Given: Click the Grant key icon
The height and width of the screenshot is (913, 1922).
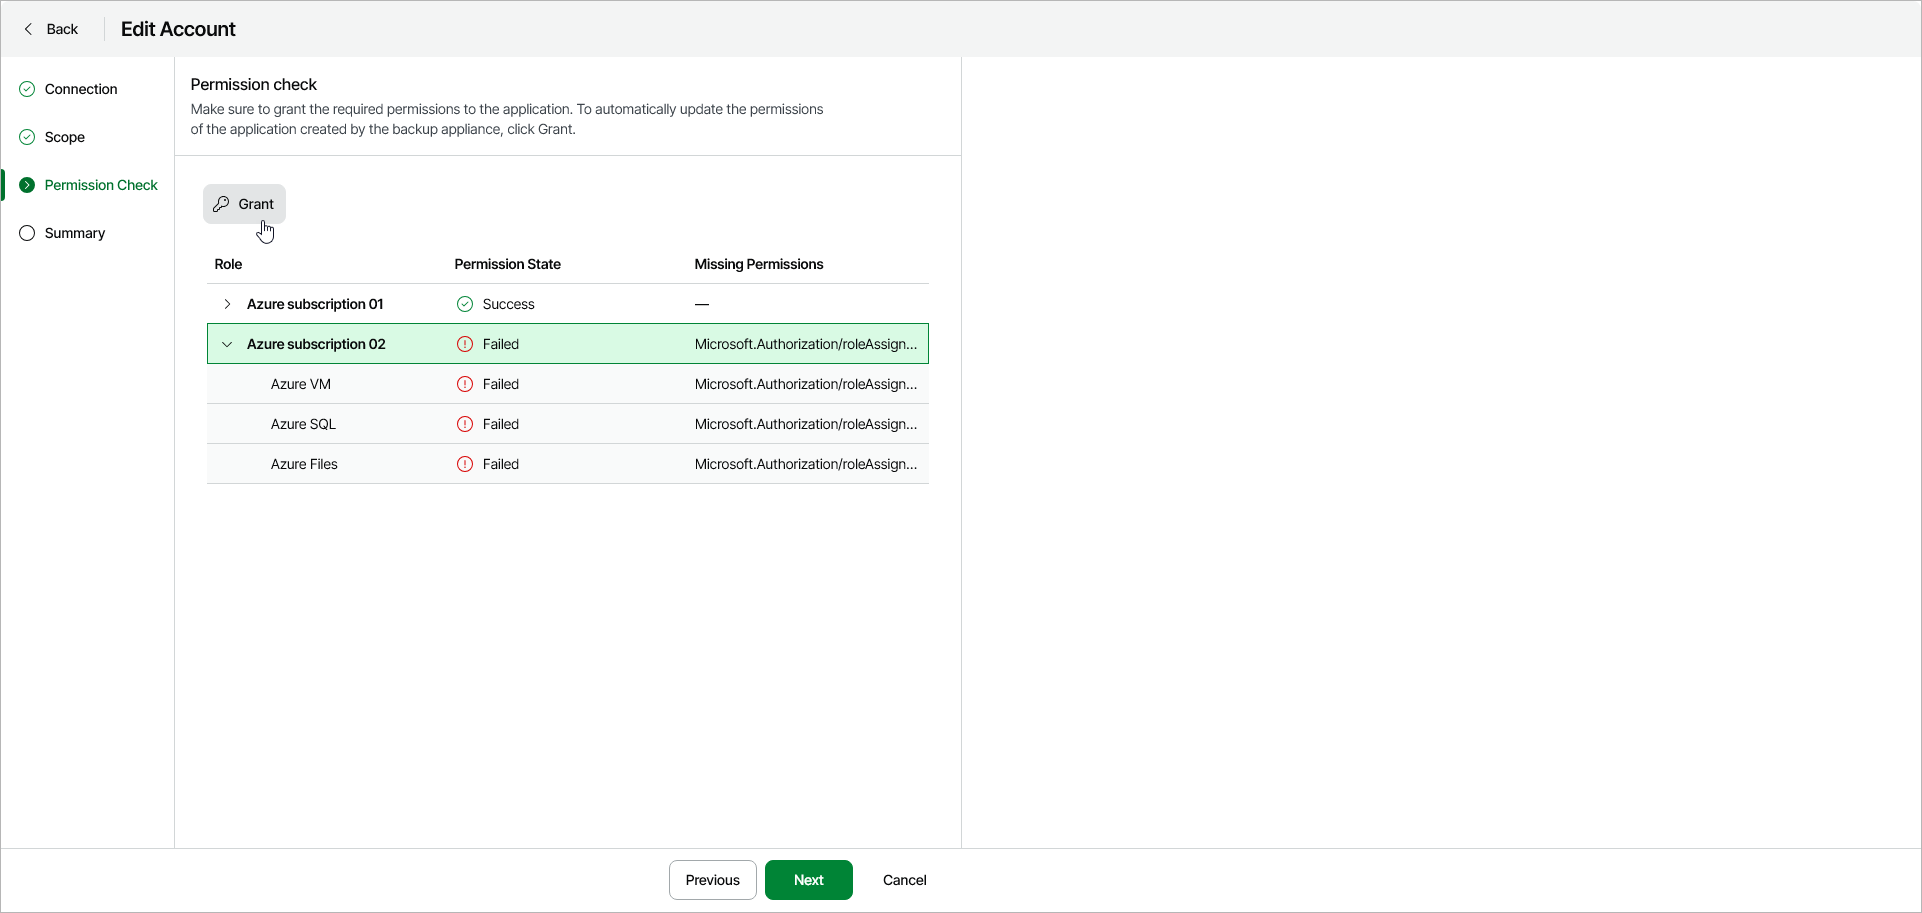Looking at the screenshot, I should (221, 204).
